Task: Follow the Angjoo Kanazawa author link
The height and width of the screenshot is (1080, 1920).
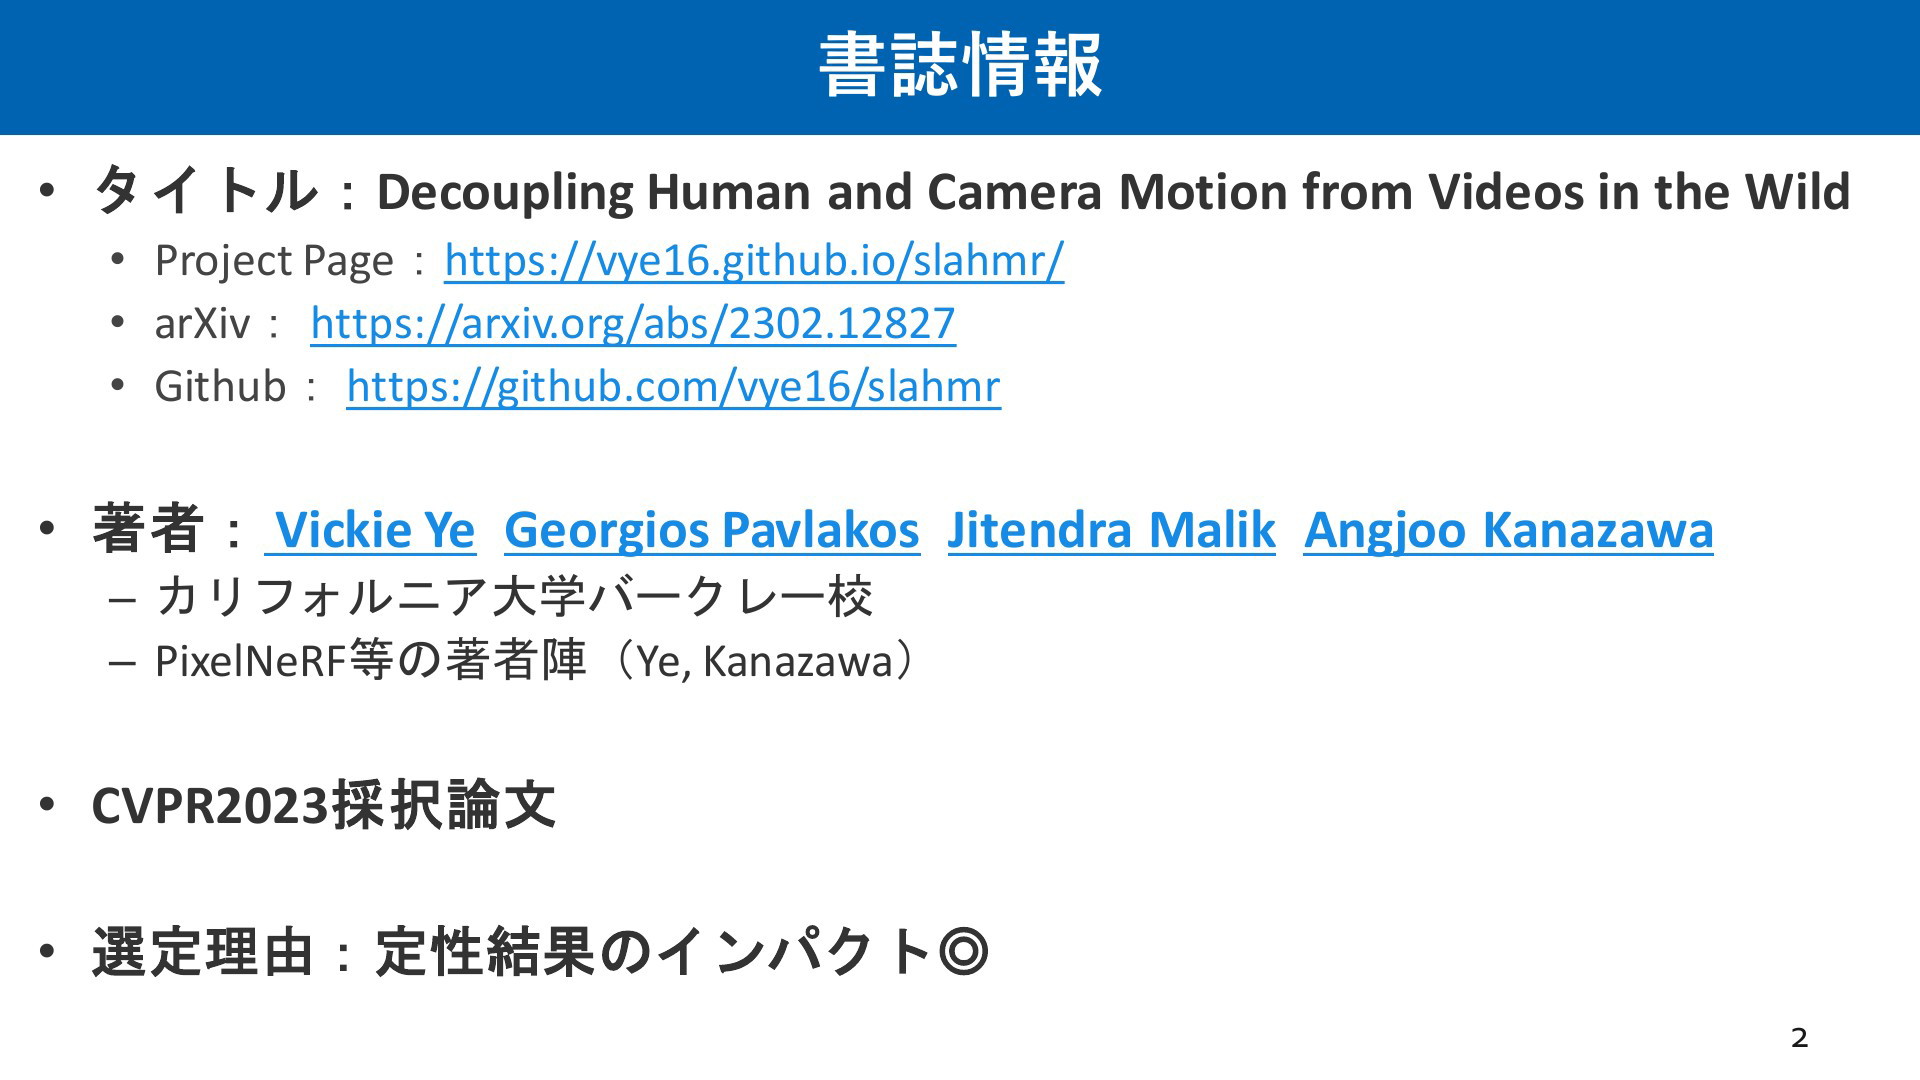Action: pyautogui.click(x=1508, y=530)
